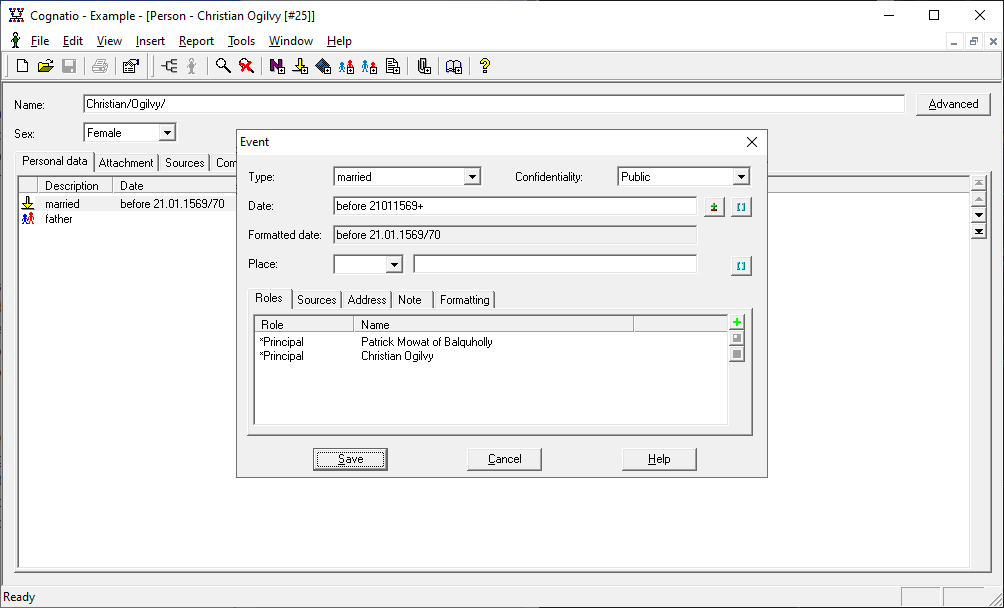Show the green pedigree tree icon
The height and width of the screenshot is (608, 1004).
click(170, 66)
